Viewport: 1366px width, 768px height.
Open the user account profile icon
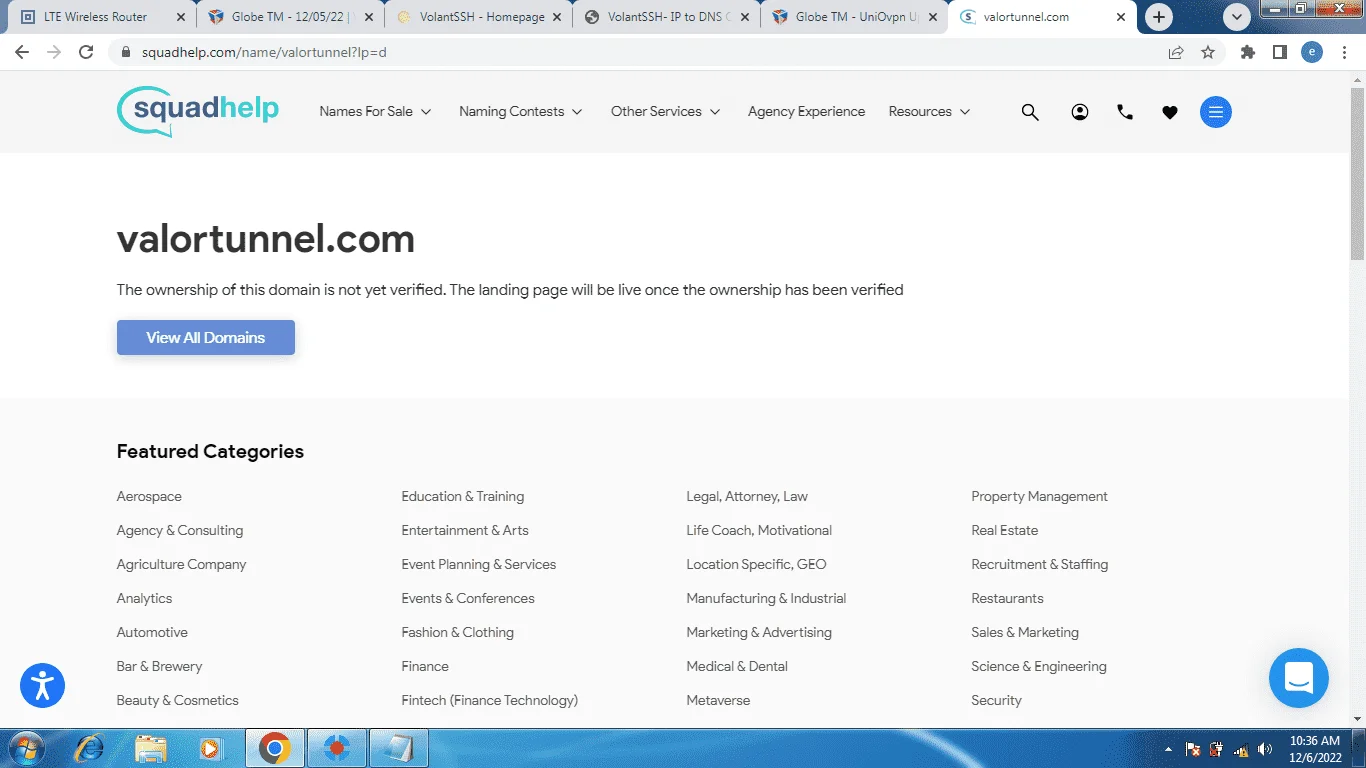tap(1080, 112)
